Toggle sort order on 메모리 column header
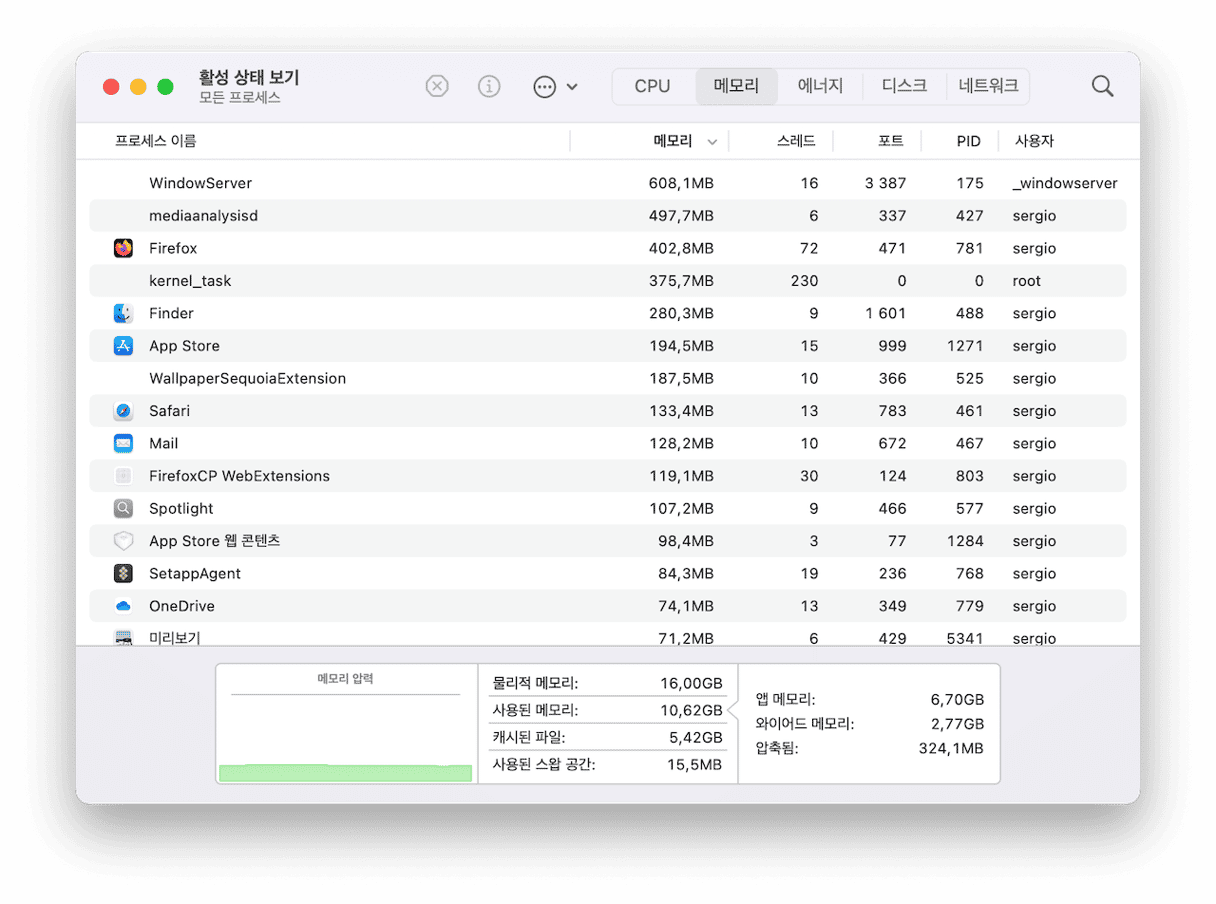1216x904 pixels. (x=673, y=141)
